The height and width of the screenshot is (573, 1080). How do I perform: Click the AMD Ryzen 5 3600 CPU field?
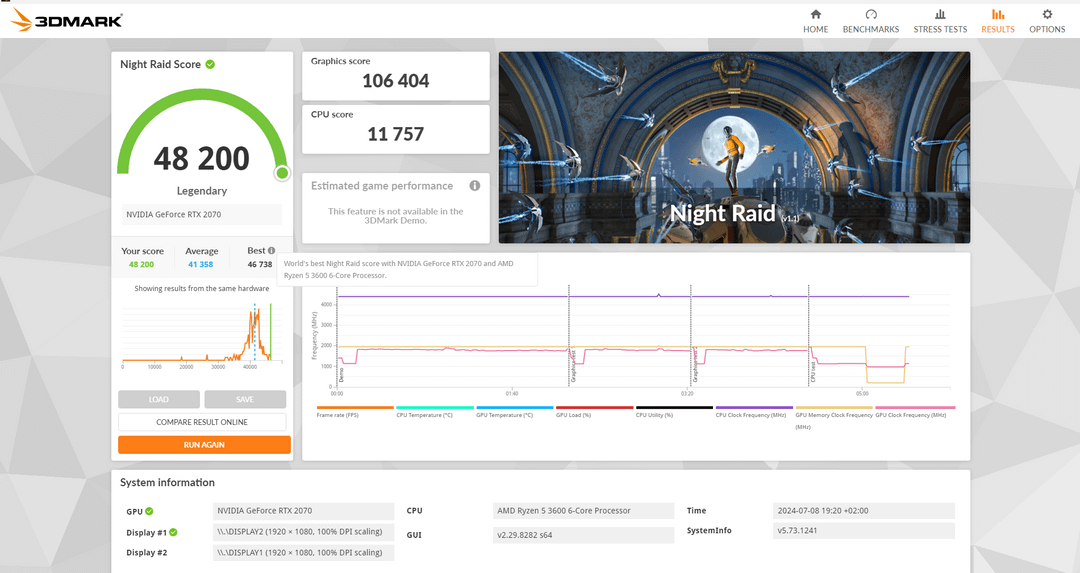(583, 511)
